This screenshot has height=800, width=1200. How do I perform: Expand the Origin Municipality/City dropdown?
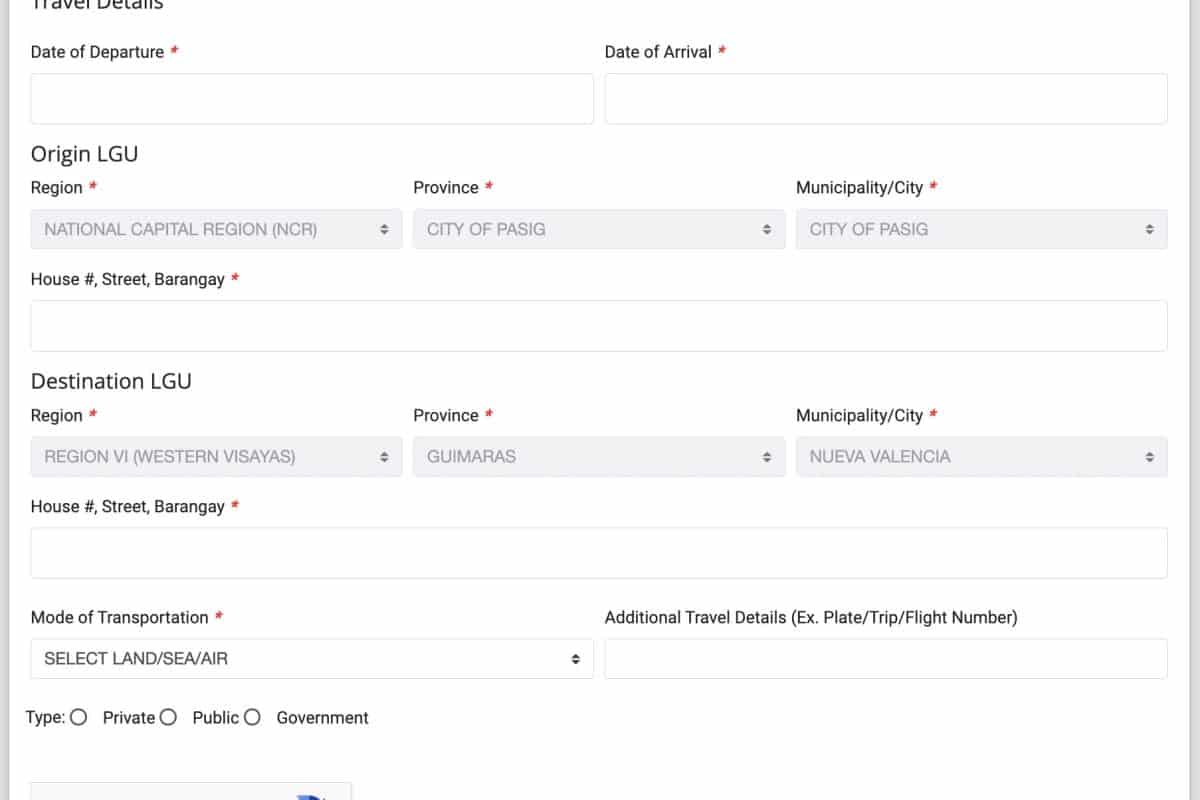coord(981,229)
